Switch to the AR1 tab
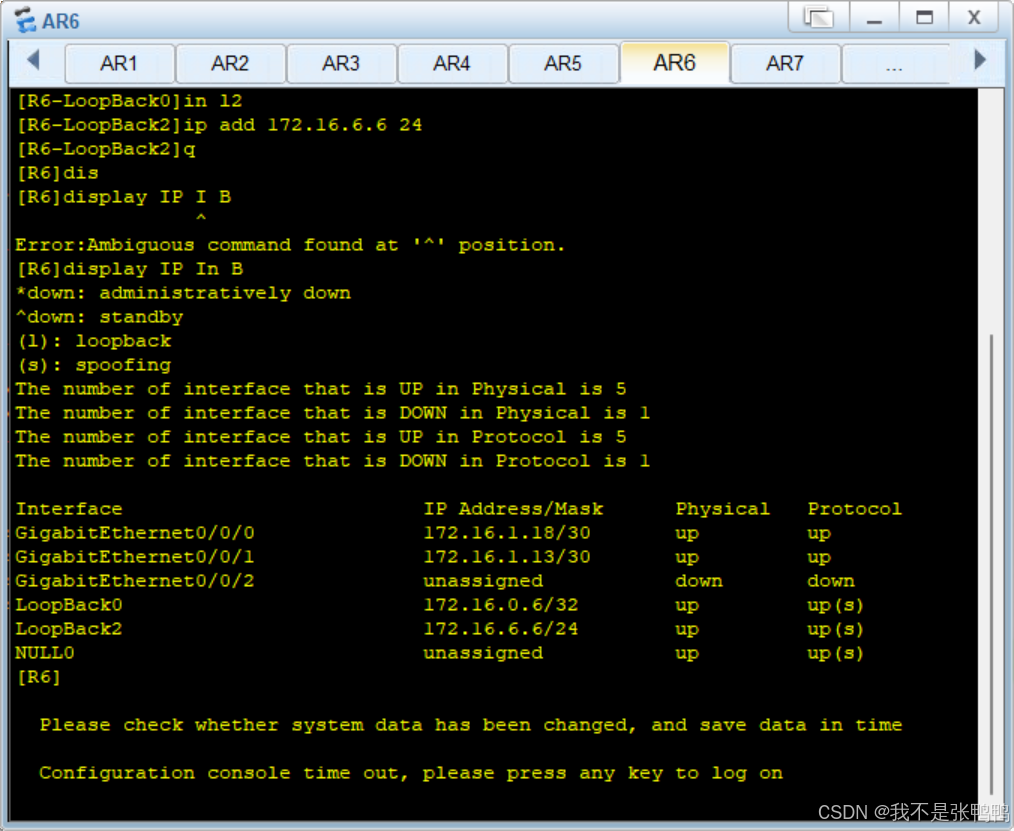This screenshot has height=831, width=1014. 120,63
